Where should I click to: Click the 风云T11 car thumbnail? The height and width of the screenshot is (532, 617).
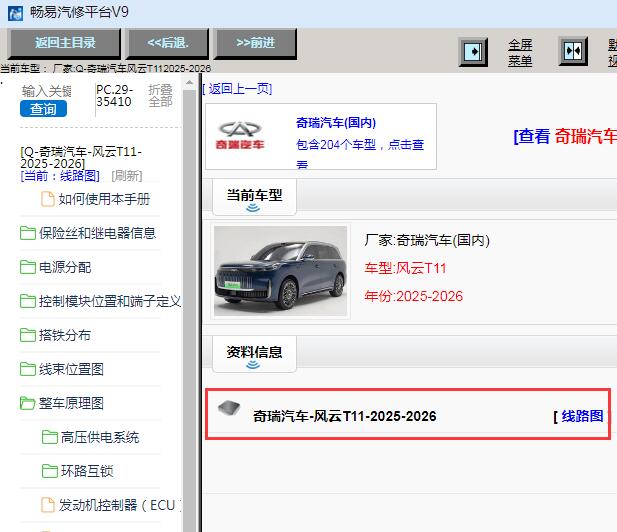tap(281, 271)
